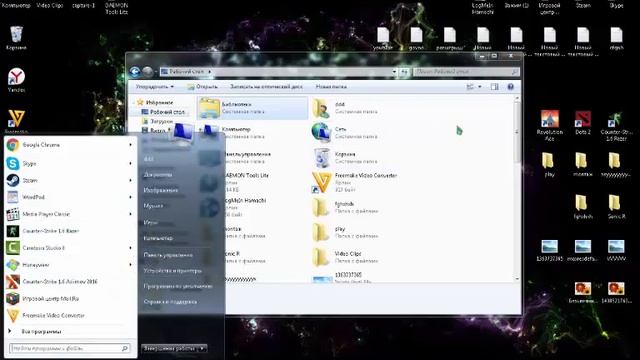Select Counter-Strike 1.6 Razer desktop shortcut
640x360 pixels.
click(616, 125)
